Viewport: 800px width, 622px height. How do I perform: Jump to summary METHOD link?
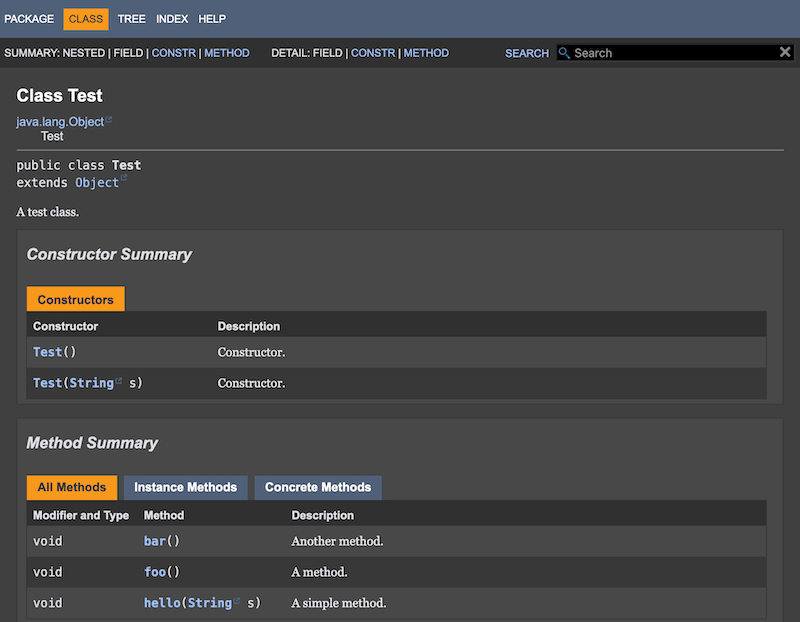tap(227, 53)
